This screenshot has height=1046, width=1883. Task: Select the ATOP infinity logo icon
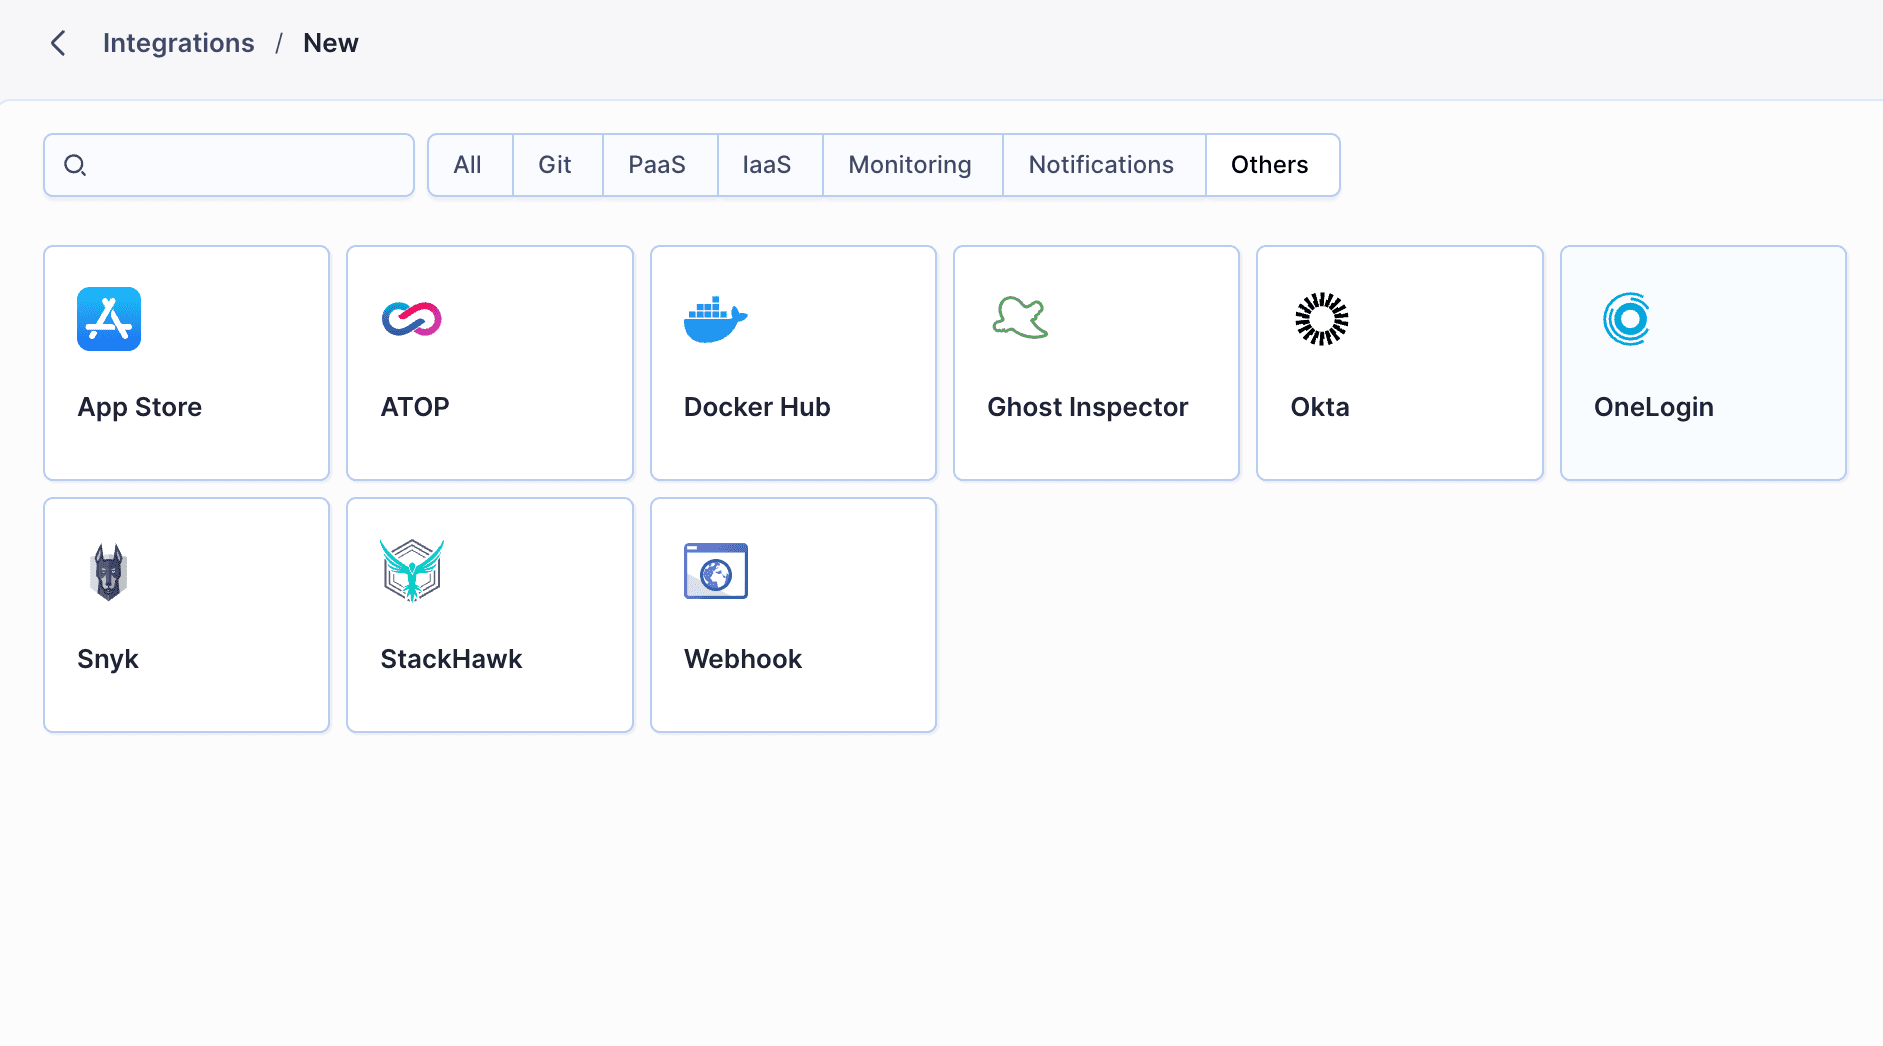412,319
